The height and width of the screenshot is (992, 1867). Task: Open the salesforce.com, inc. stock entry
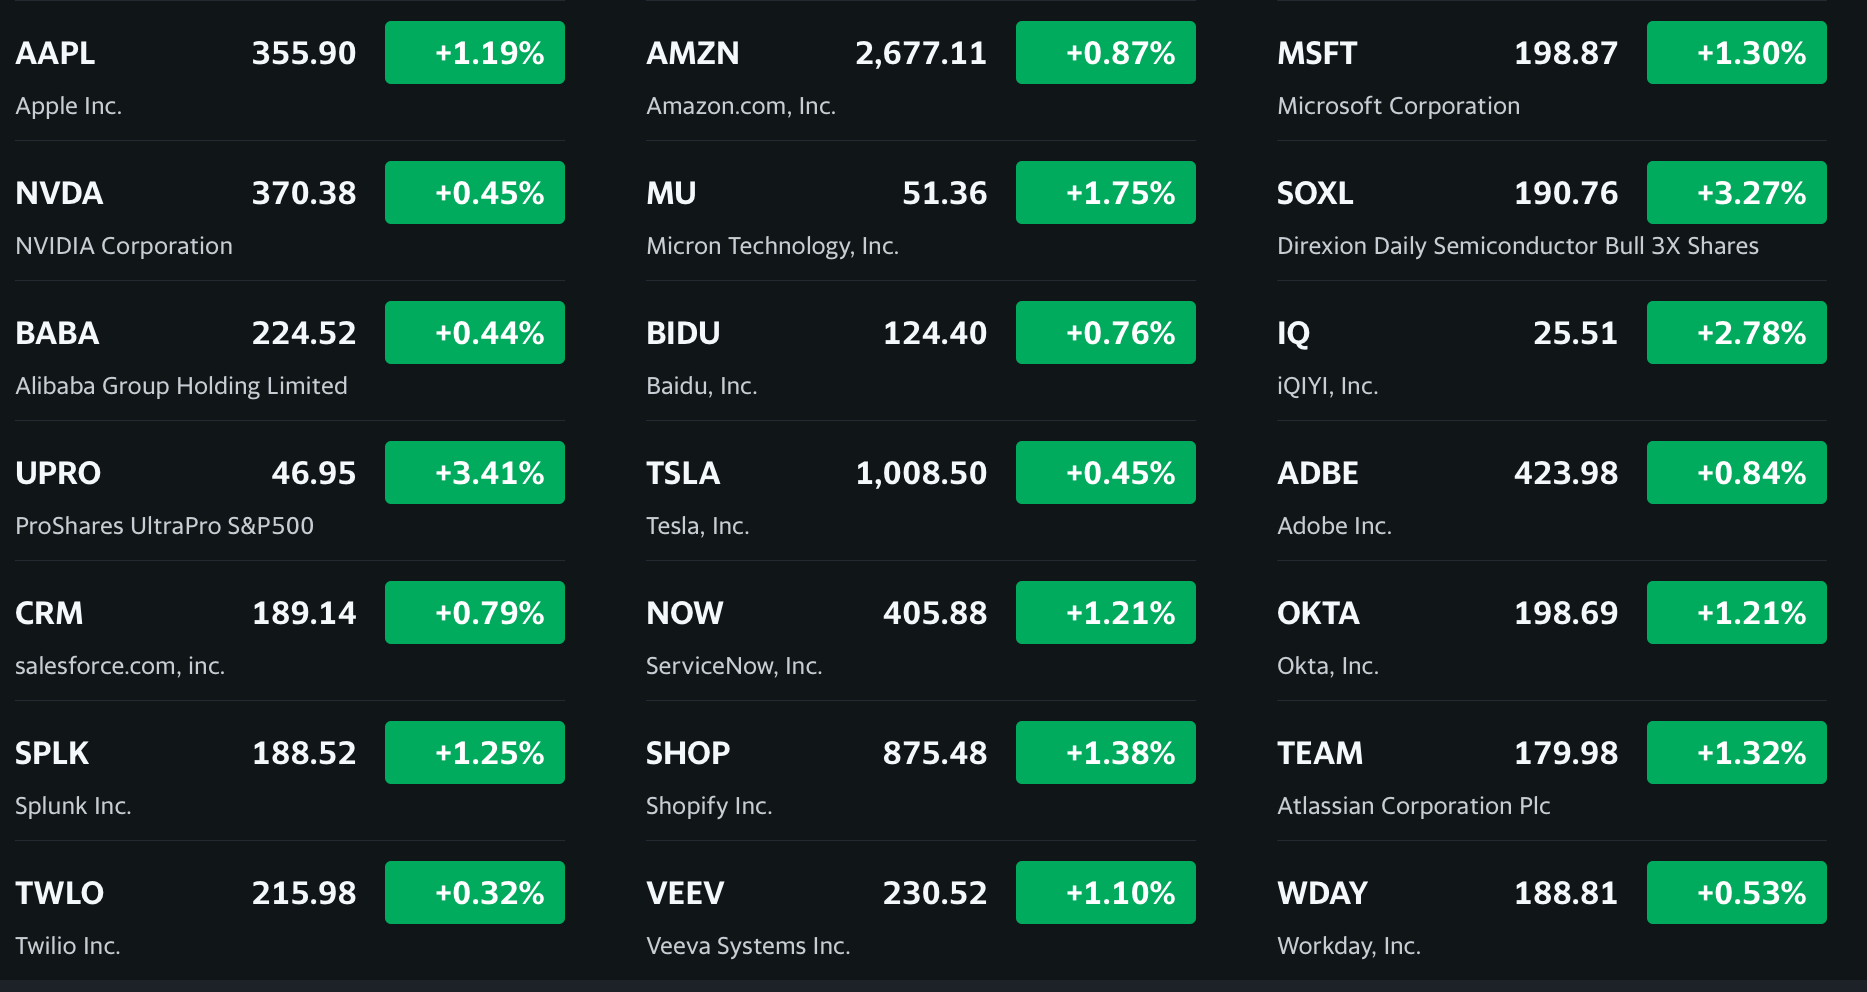point(120,666)
